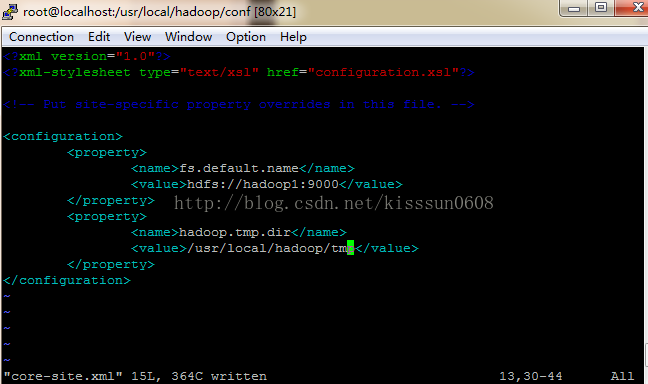Click the last closing </property> tag
This screenshot has width=648, height=384.
[111, 265]
